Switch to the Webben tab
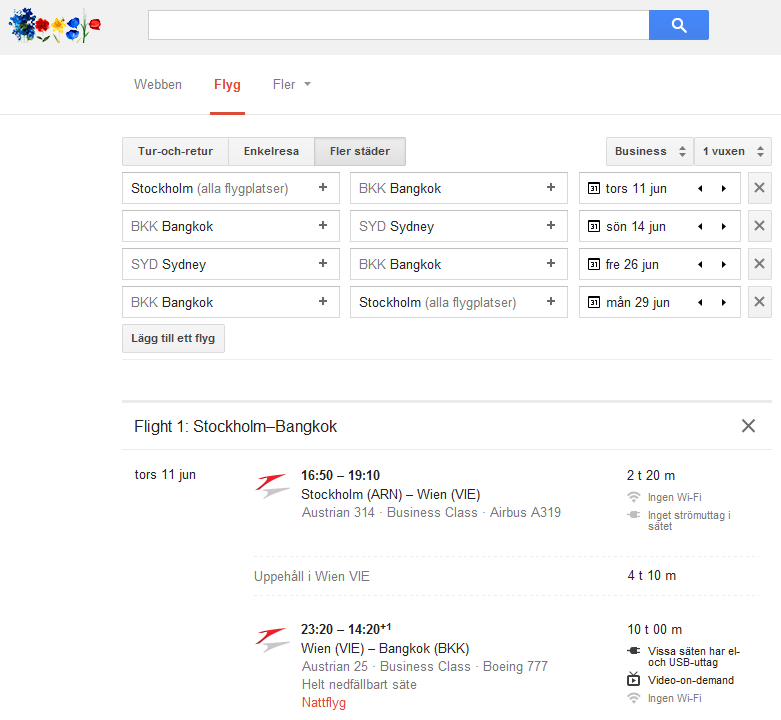This screenshot has width=781, height=720. click(158, 85)
